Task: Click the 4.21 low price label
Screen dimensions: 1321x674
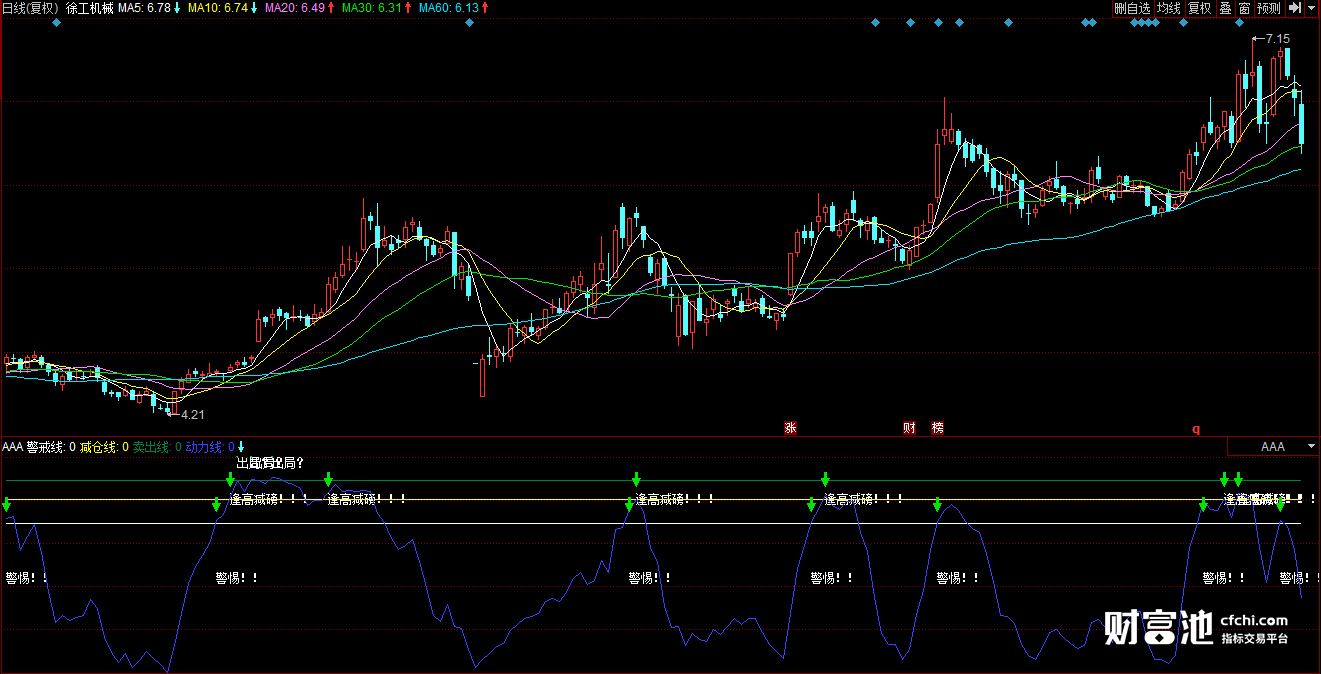Action: [x=191, y=414]
